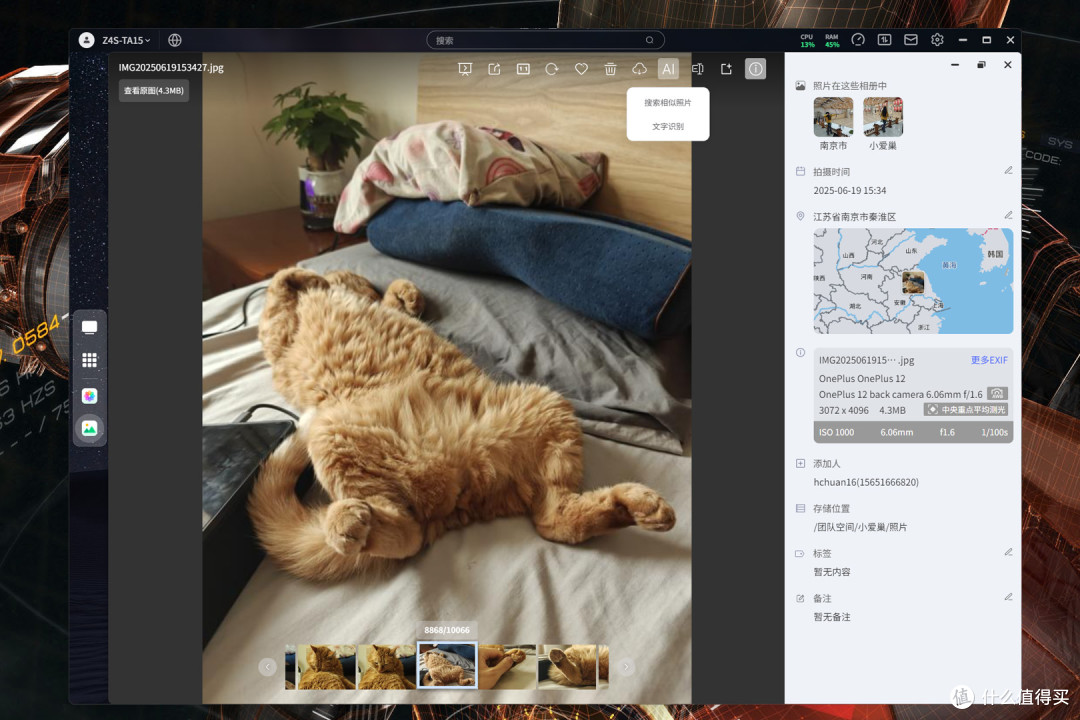Image resolution: width=1080 pixels, height=720 pixels.
Task: Click the rename icon in photo toolbar
Action: tap(697, 69)
